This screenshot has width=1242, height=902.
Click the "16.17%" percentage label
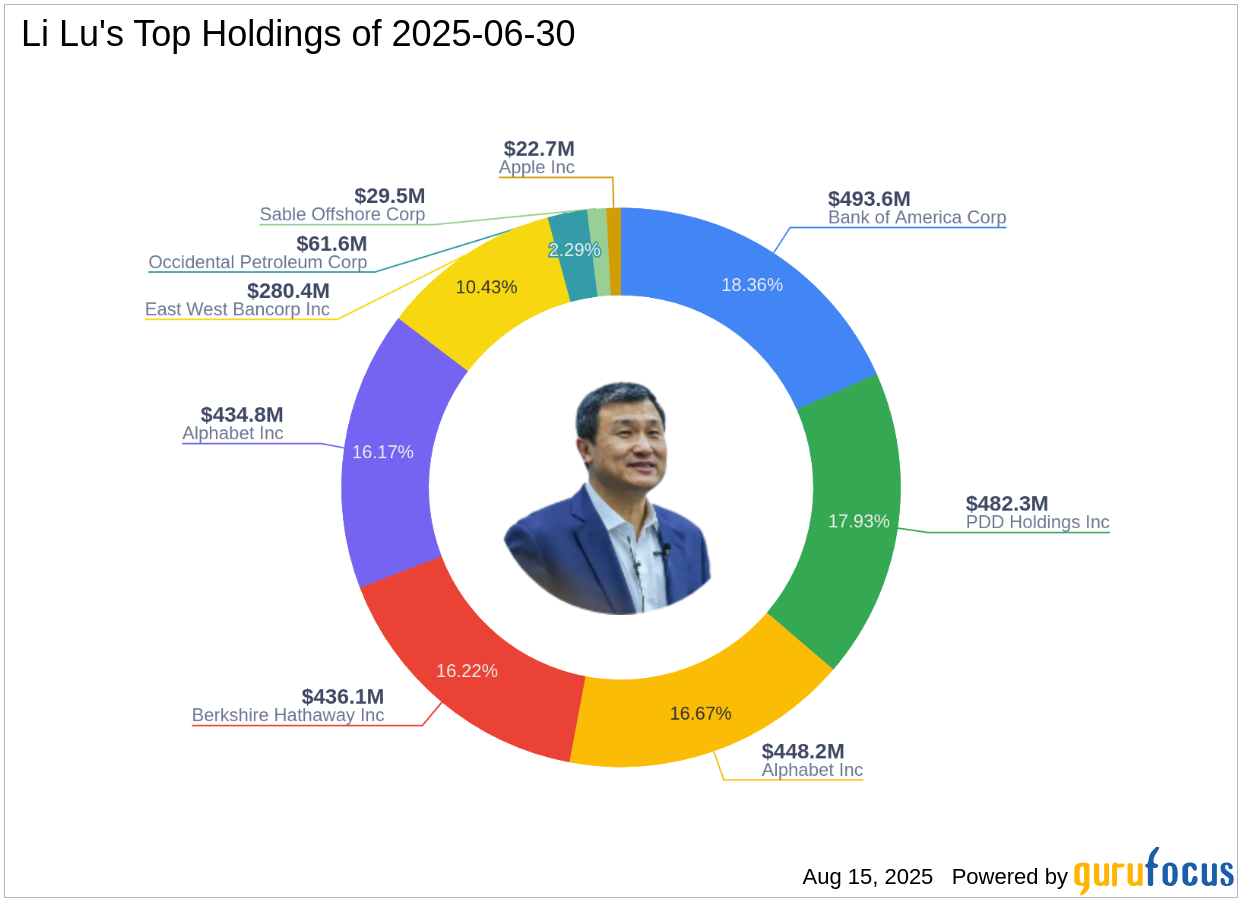coord(383,451)
